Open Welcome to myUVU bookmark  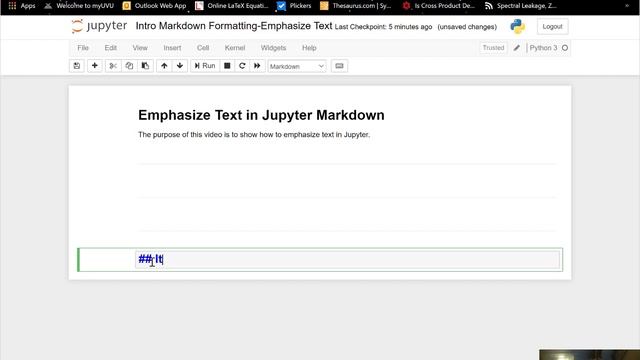click(x=79, y=6)
